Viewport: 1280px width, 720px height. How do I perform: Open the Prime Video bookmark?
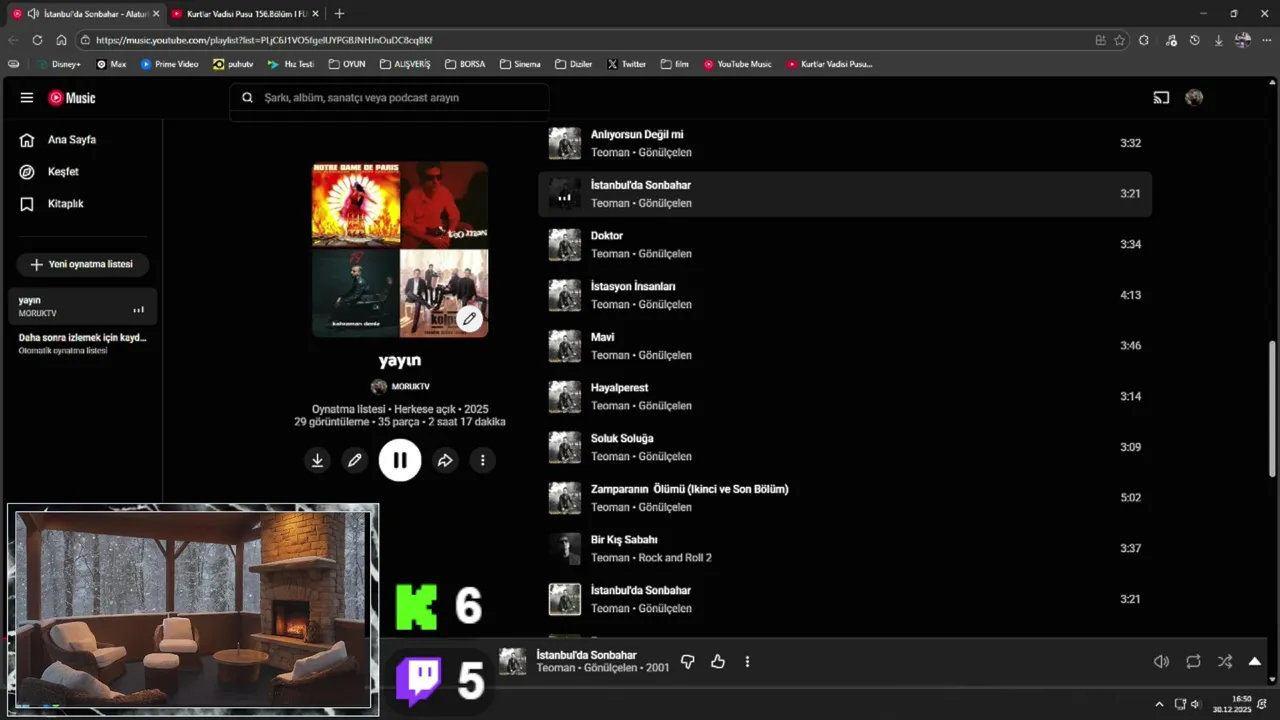(x=169, y=64)
